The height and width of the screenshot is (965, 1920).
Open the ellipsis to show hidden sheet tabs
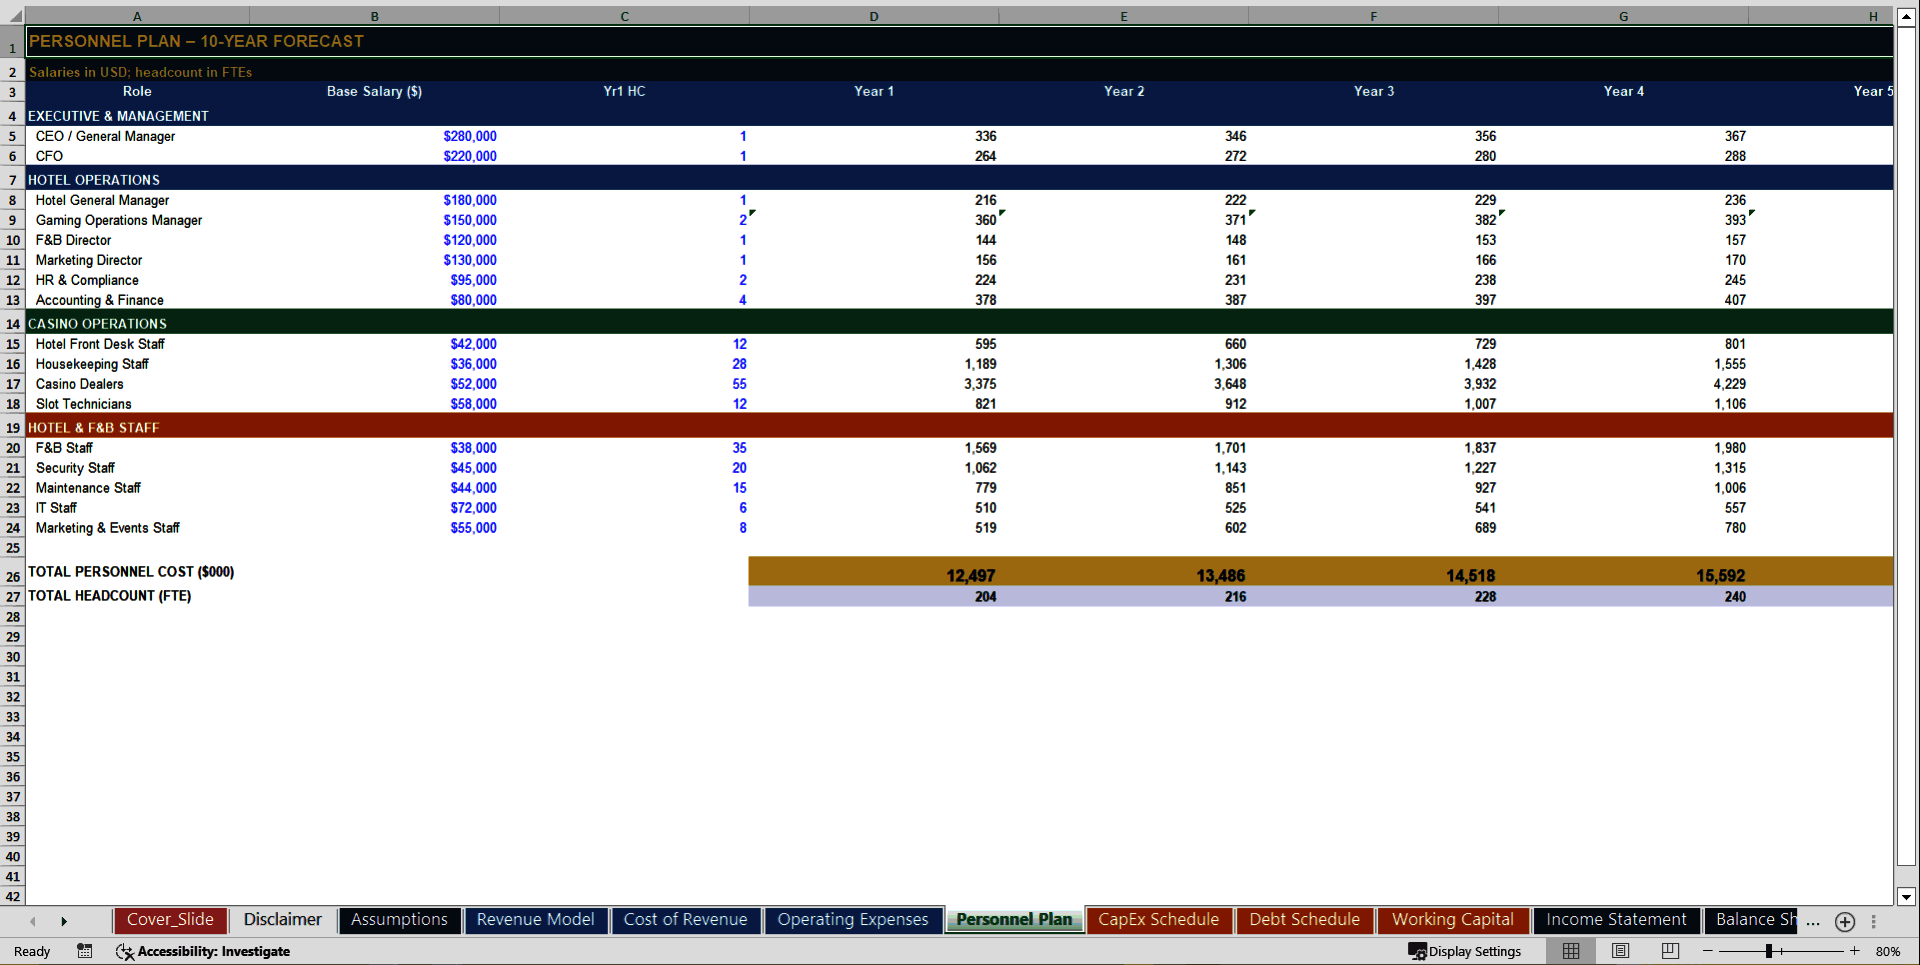[1813, 922]
